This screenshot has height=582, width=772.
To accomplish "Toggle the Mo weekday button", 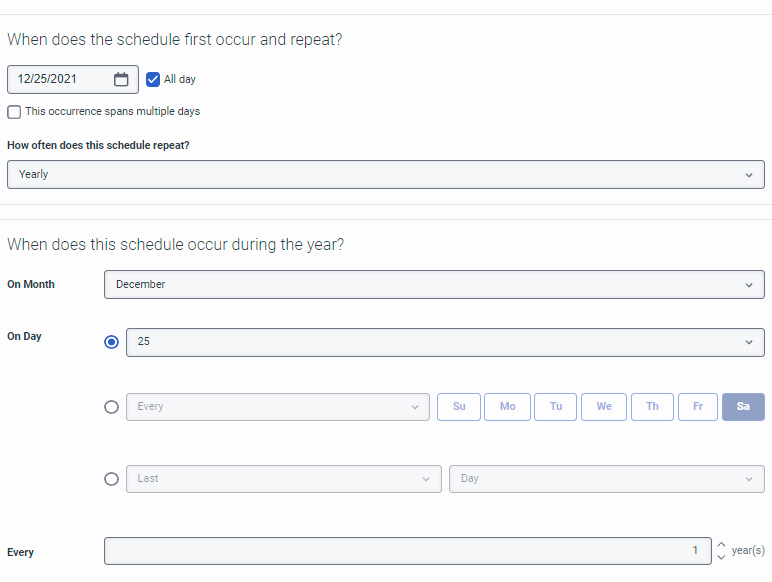I will (x=507, y=407).
